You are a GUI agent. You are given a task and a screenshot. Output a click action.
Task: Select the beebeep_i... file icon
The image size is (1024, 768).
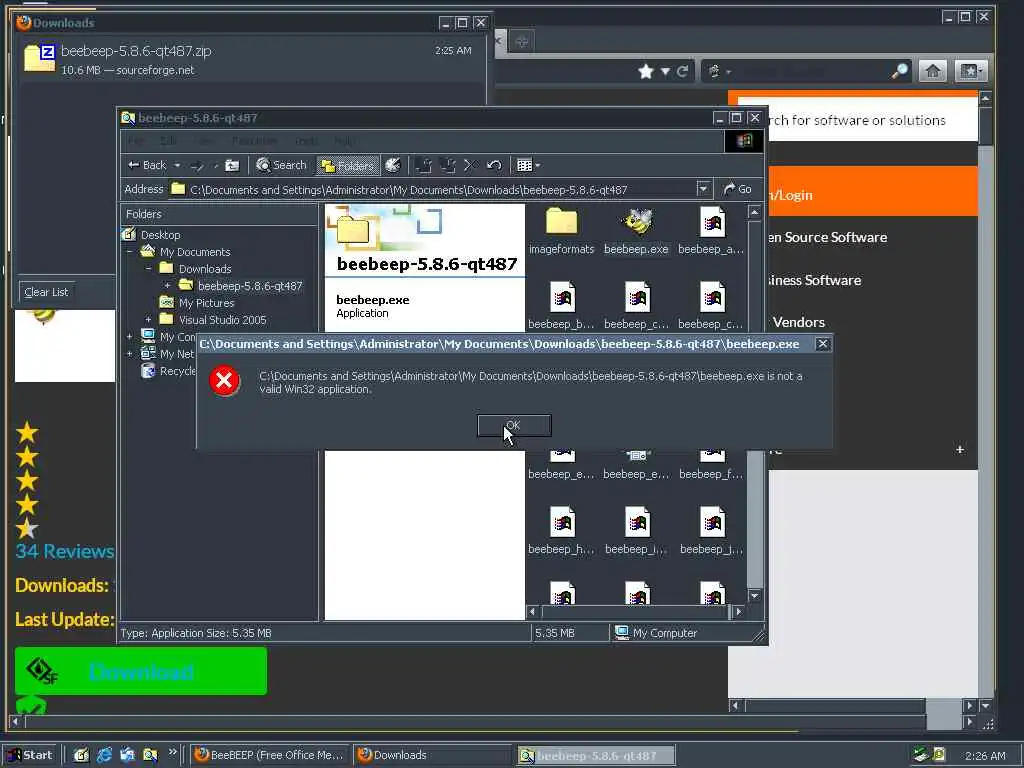pos(637,522)
